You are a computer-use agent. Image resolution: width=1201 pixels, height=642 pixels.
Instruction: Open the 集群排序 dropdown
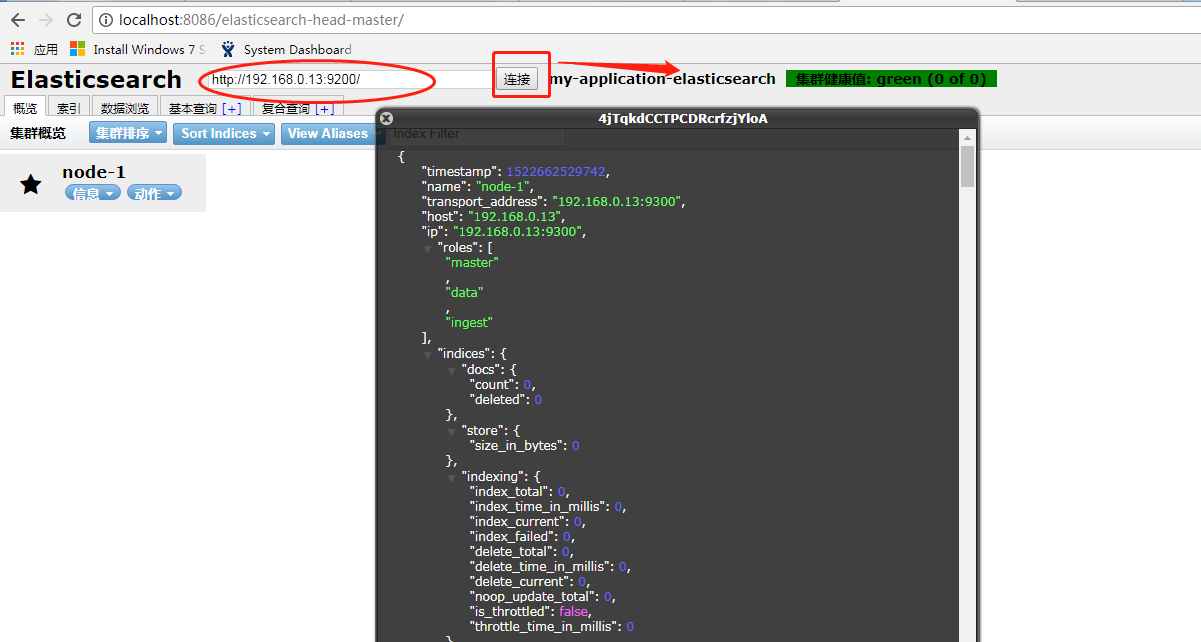pos(129,133)
